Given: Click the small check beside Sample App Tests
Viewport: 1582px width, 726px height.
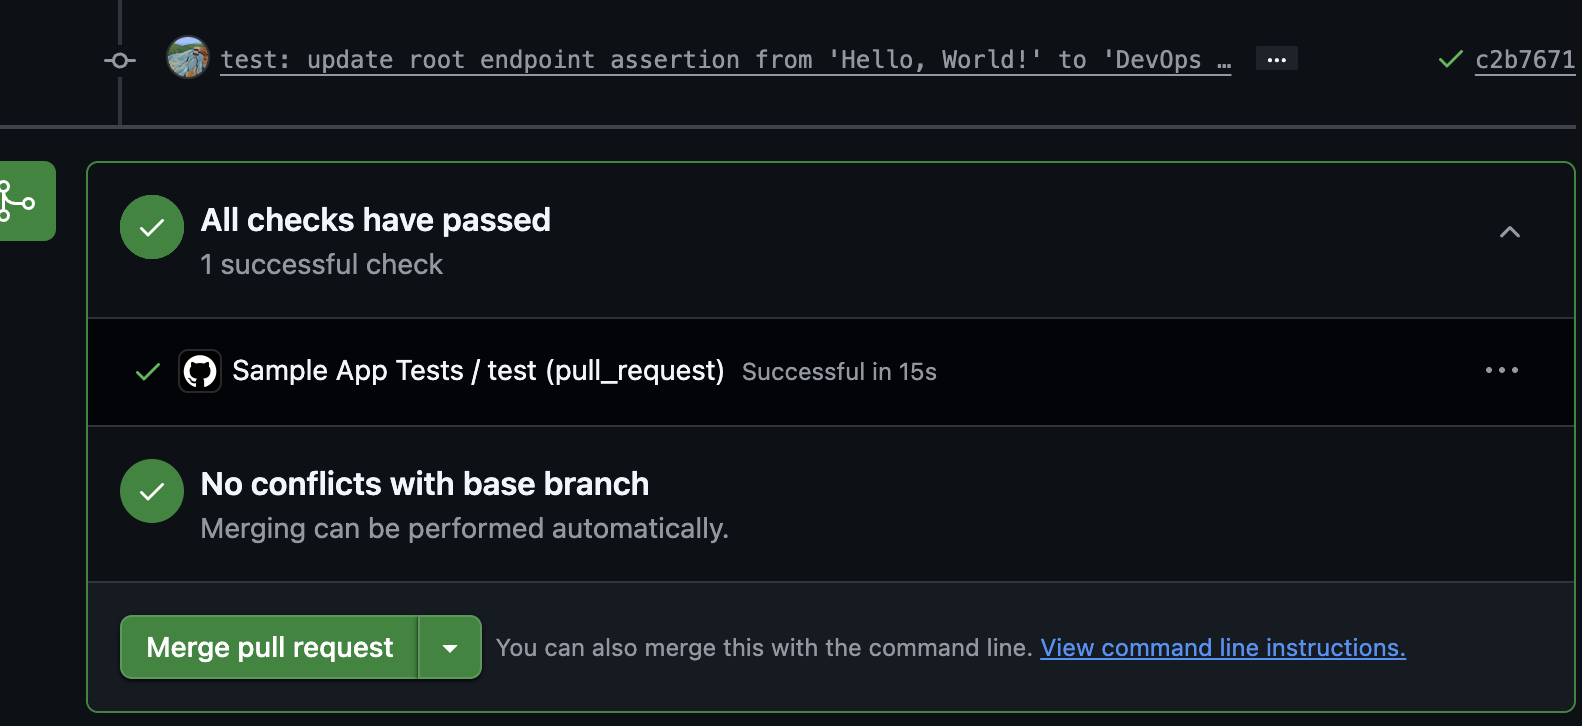Looking at the screenshot, I should point(148,372).
